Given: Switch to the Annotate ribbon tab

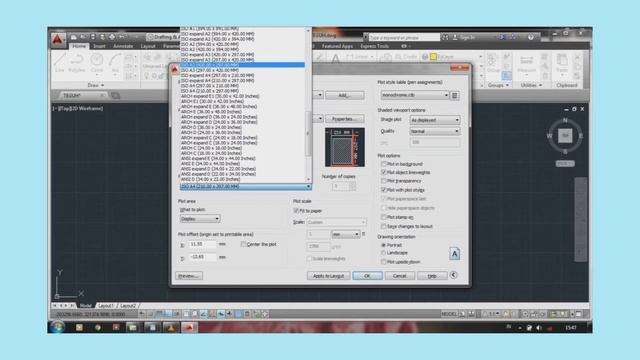Looking at the screenshot, I should coord(123,46).
